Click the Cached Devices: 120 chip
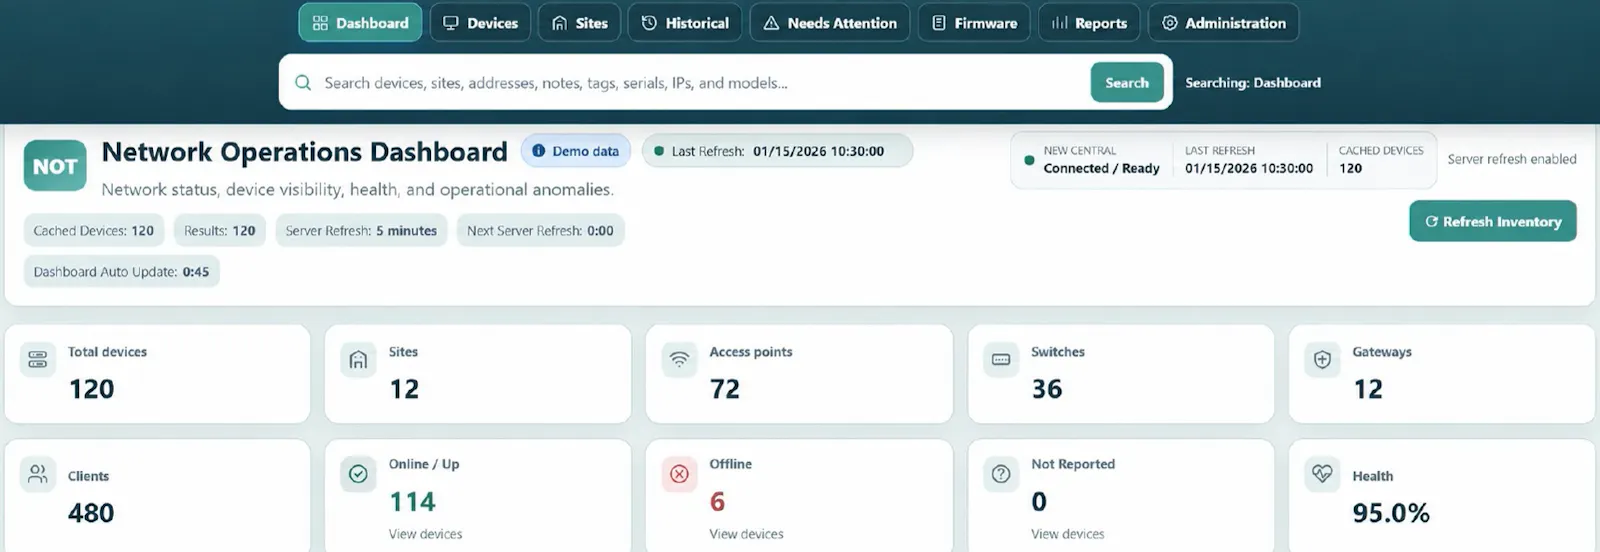This screenshot has width=1600, height=552. click(94, 230)
